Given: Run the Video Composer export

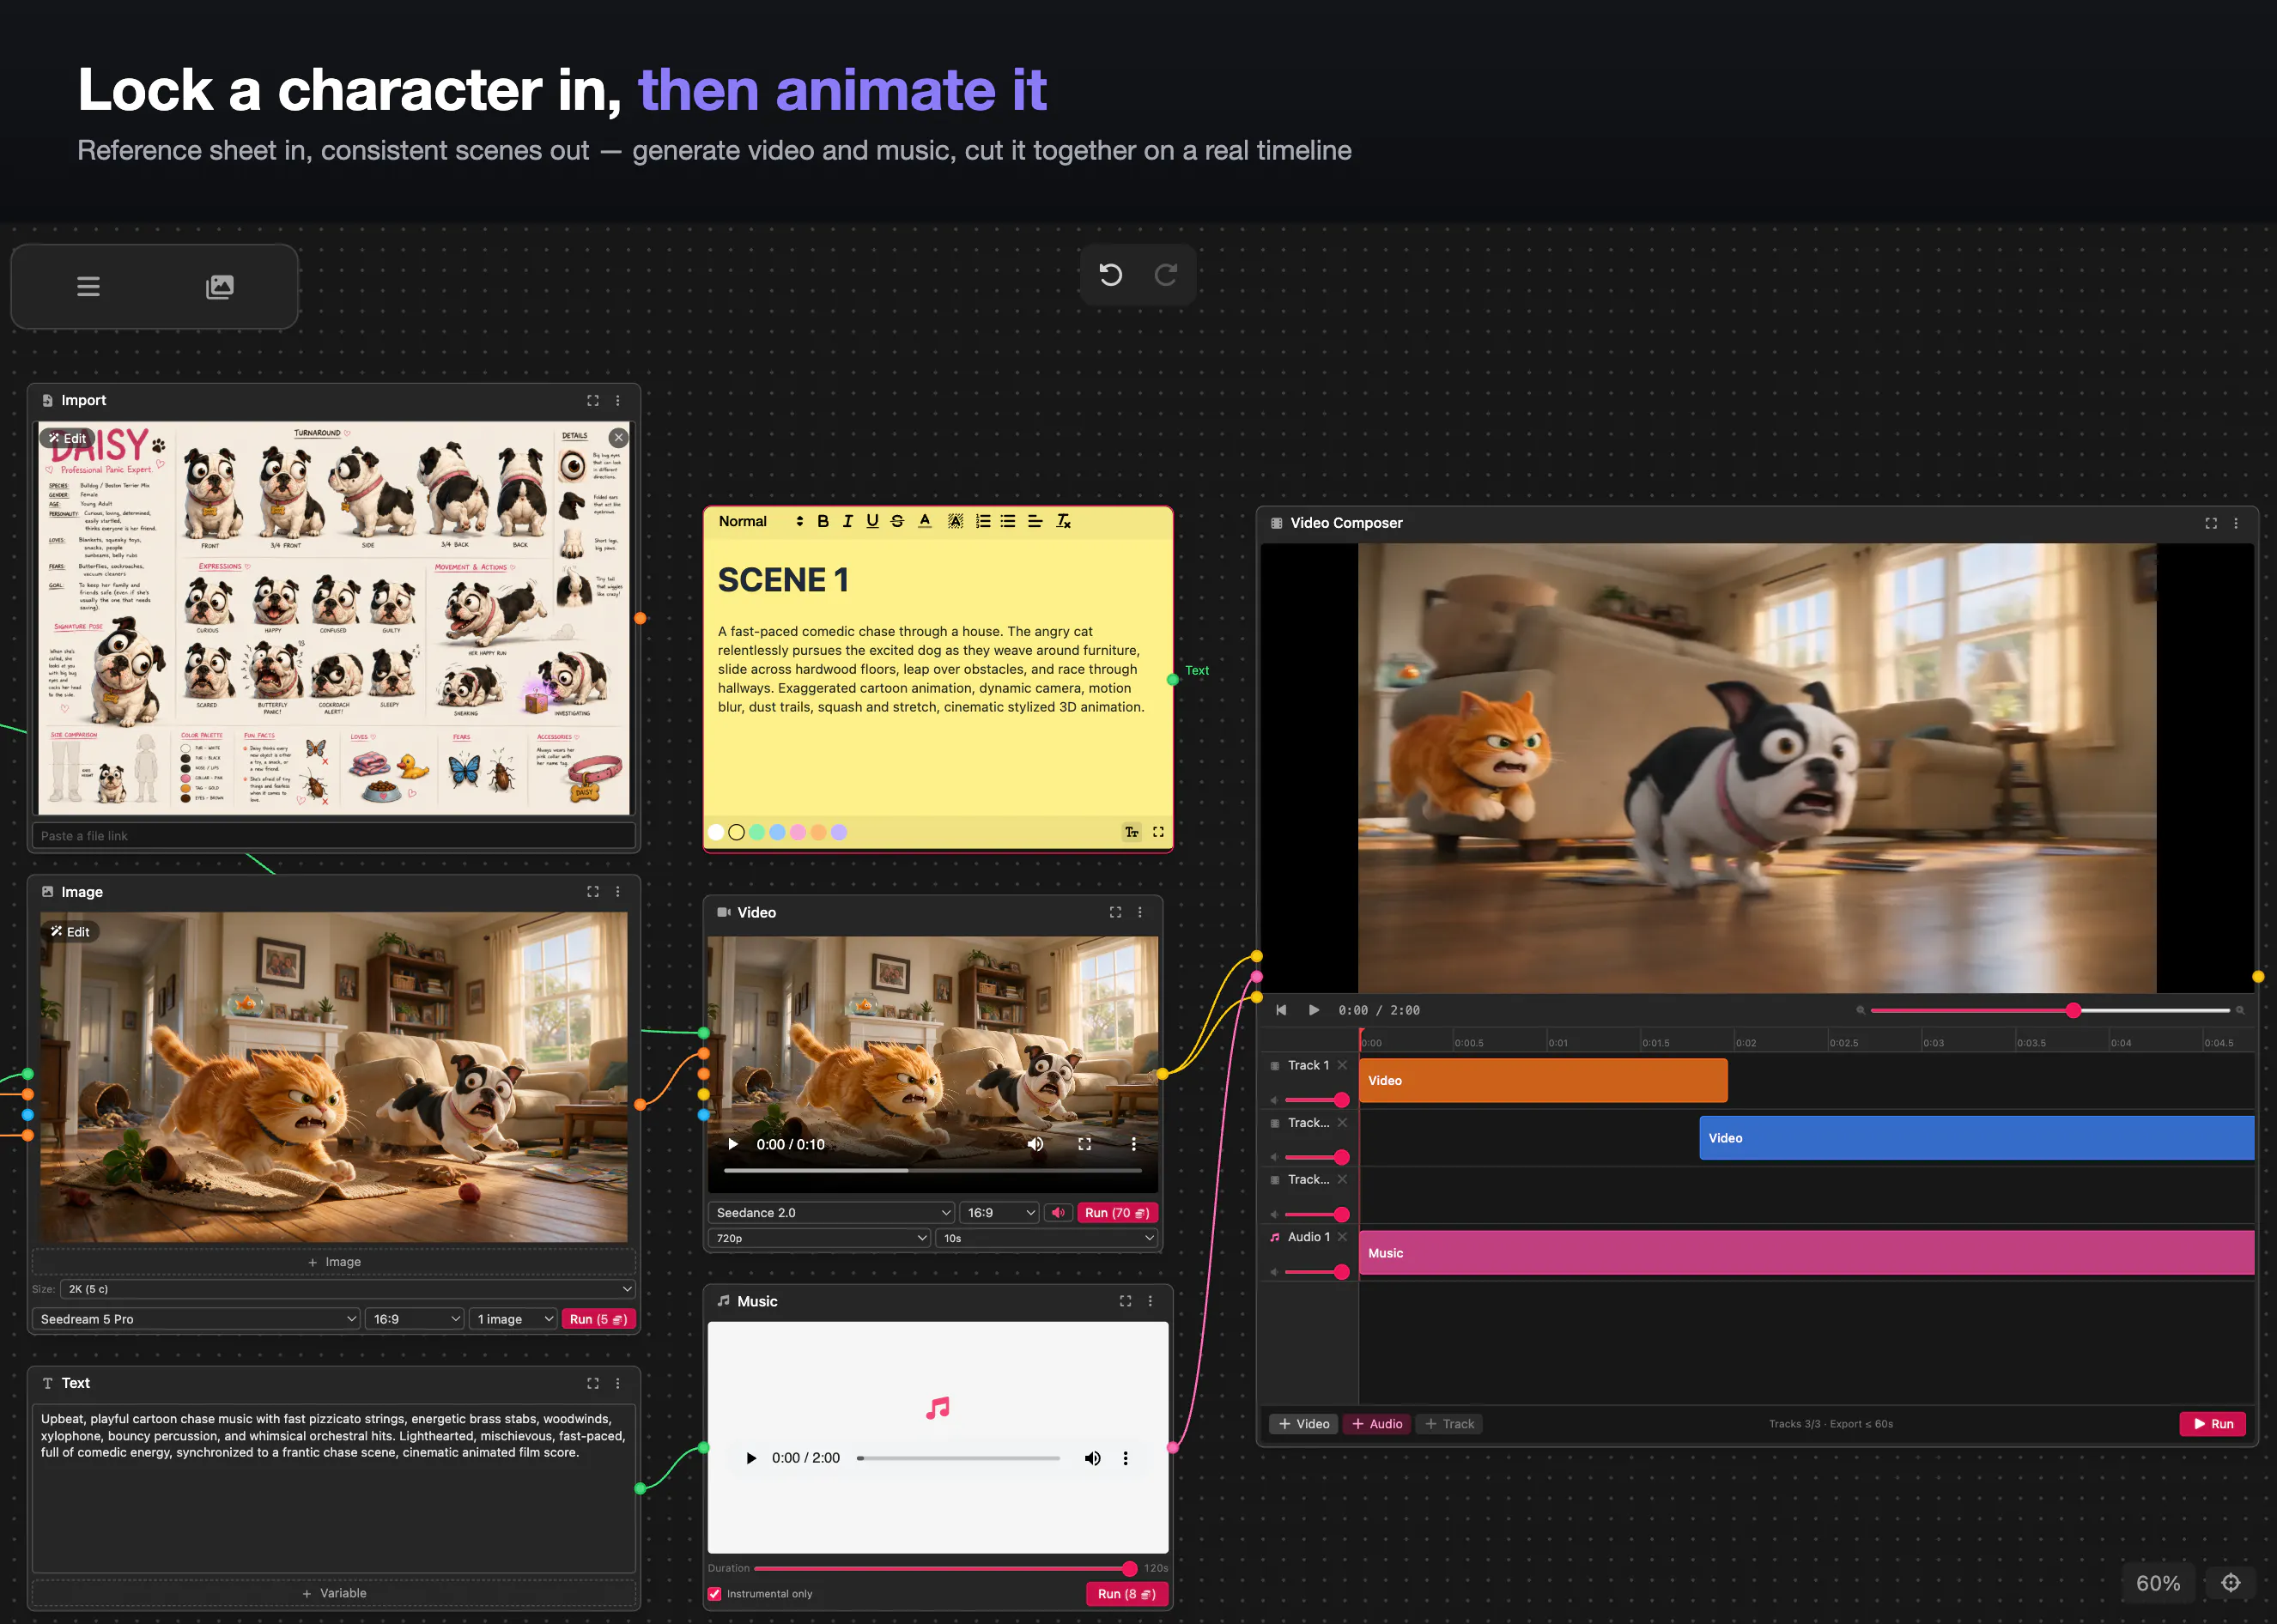Looking at the screenshot, I should tap(2213, 1424).
